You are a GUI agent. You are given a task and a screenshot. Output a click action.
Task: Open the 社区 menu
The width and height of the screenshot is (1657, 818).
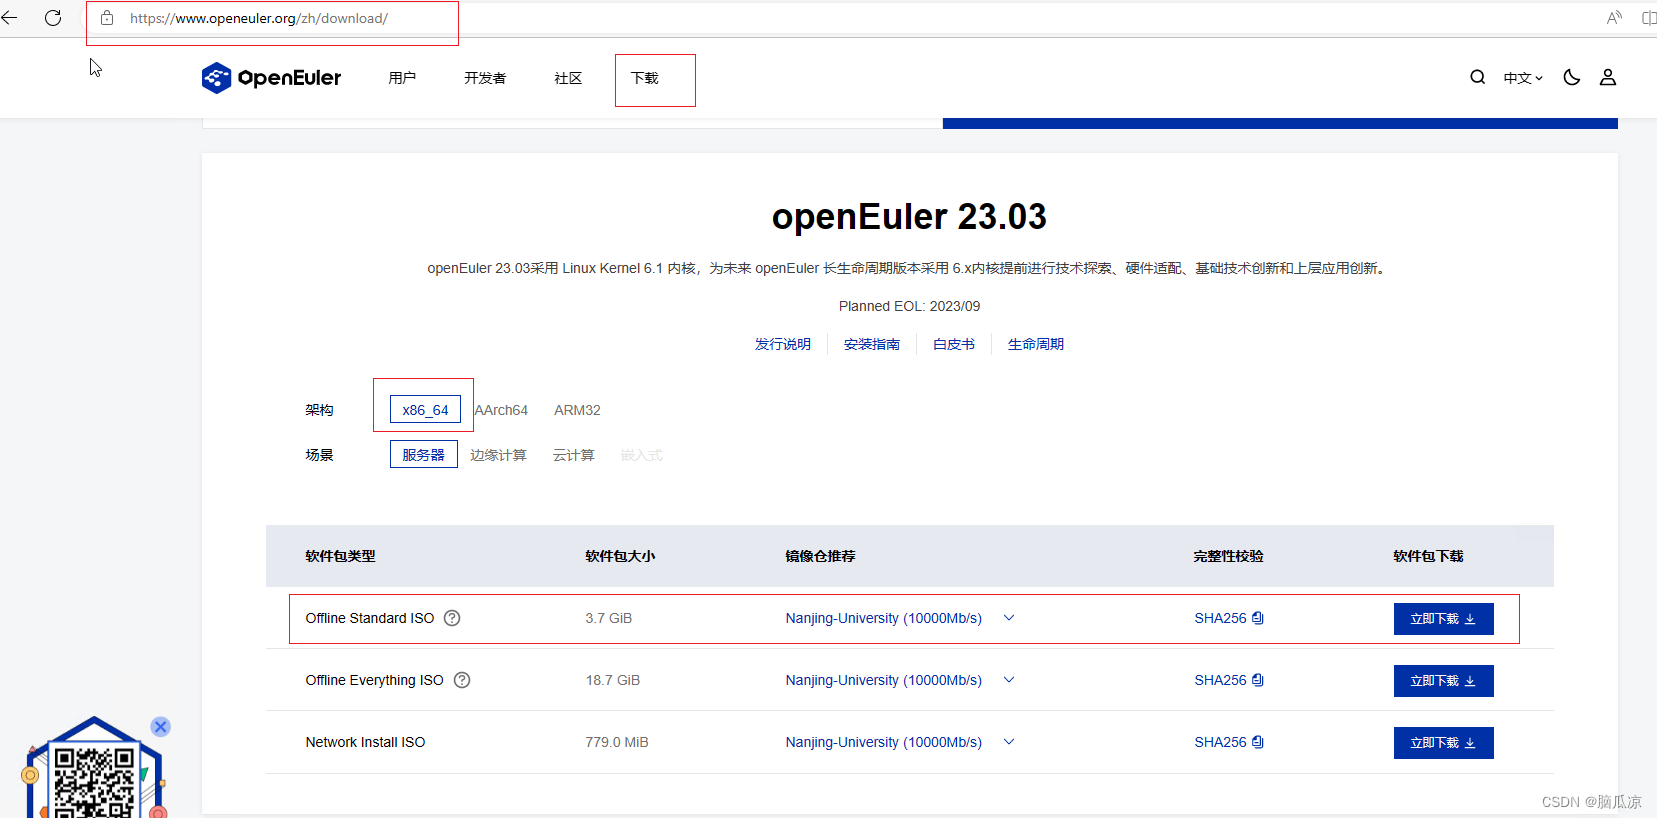click(568, 78)
